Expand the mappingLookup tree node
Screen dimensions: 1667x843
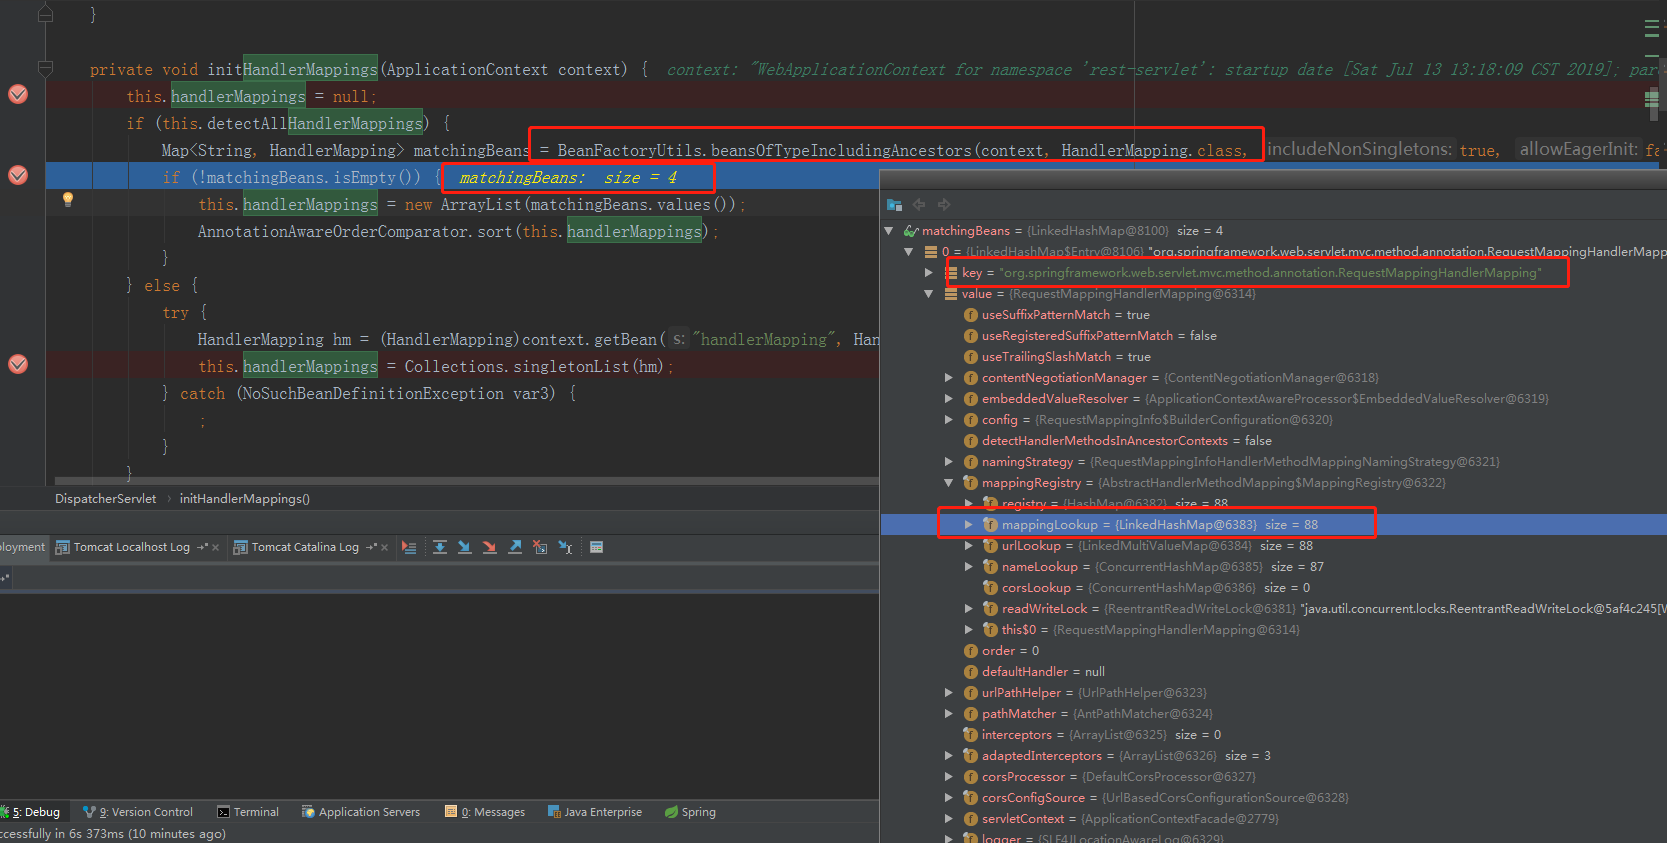[968, 525]
